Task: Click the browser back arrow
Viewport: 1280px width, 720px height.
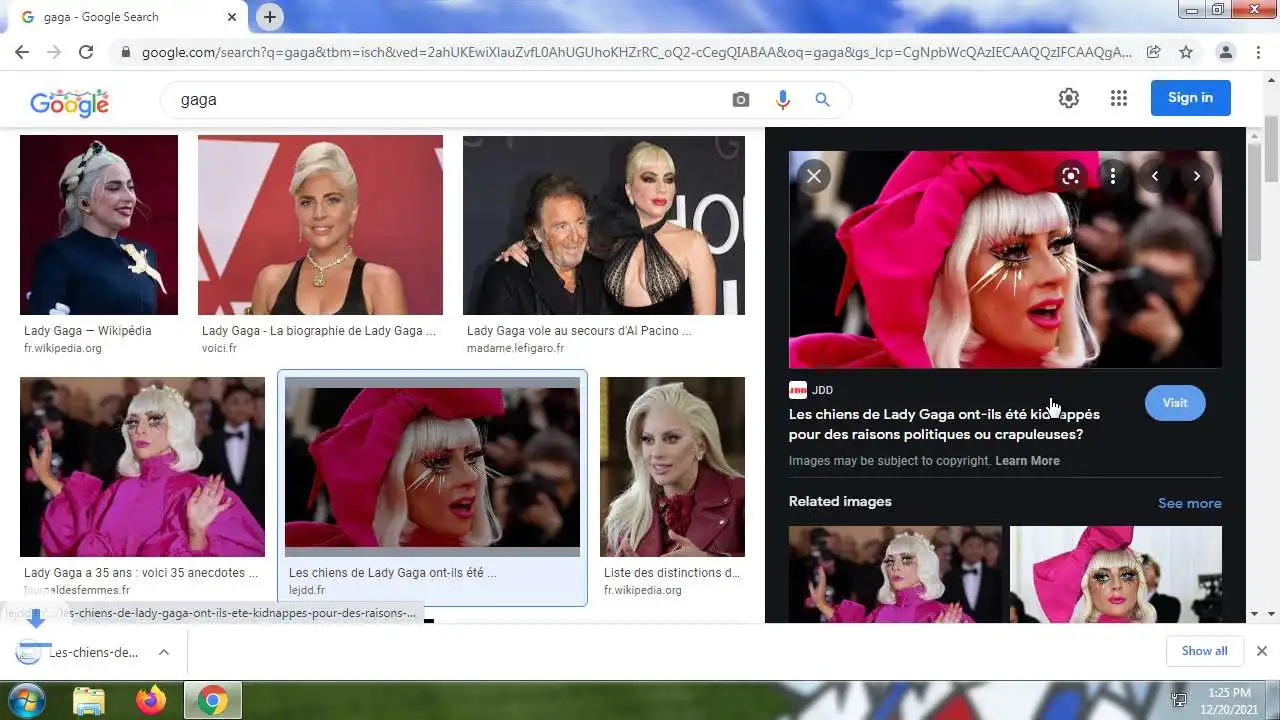Action: point(21,52)
